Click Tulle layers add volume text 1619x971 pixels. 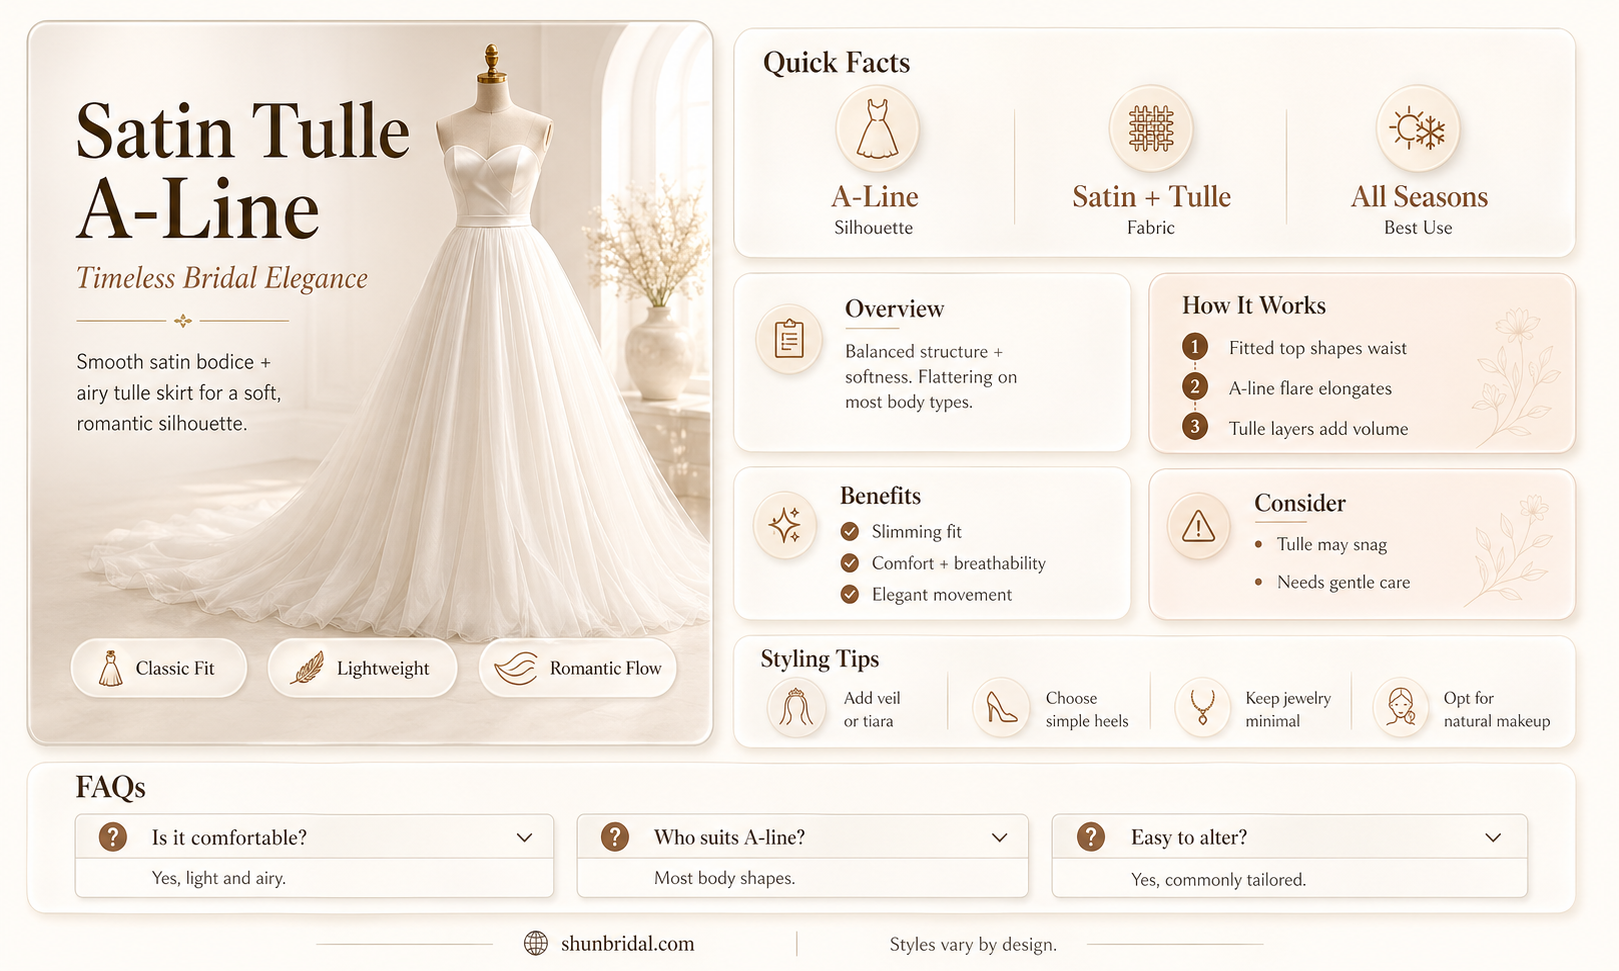tap(1318, 428)
